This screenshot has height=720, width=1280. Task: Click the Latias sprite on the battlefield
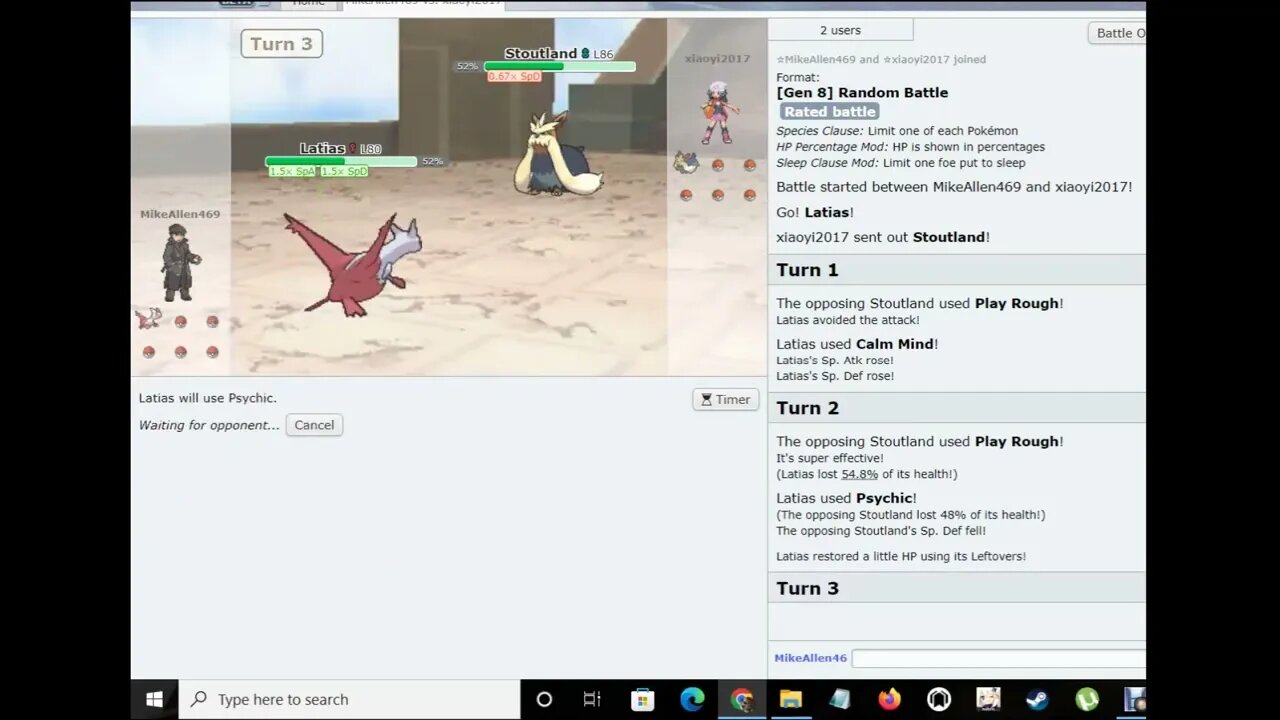[352, 263]
